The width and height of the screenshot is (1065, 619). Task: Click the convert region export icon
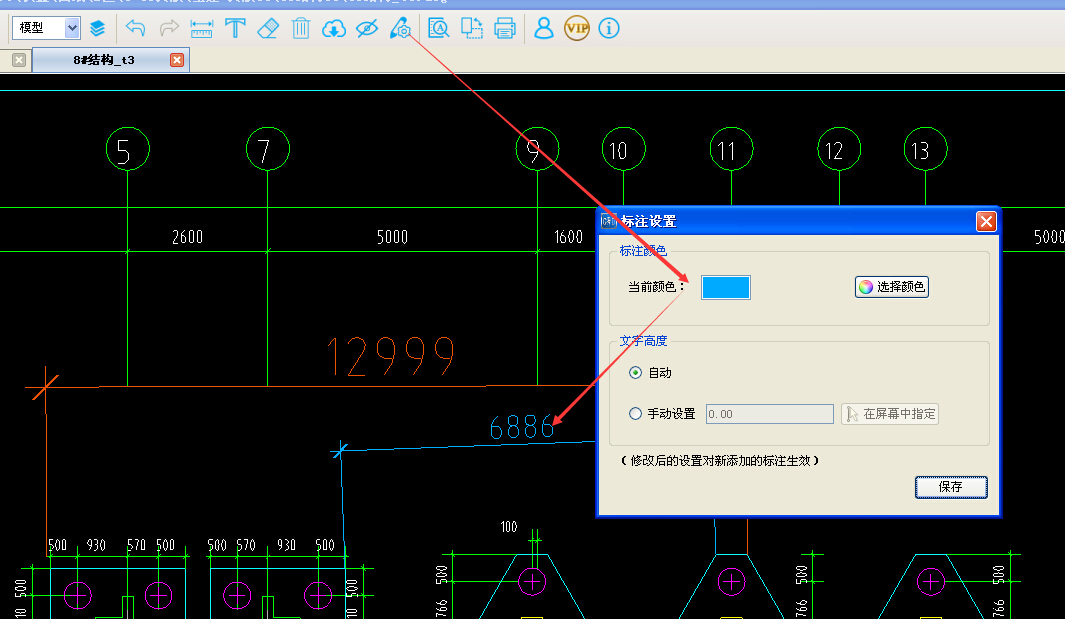point(471,29)
